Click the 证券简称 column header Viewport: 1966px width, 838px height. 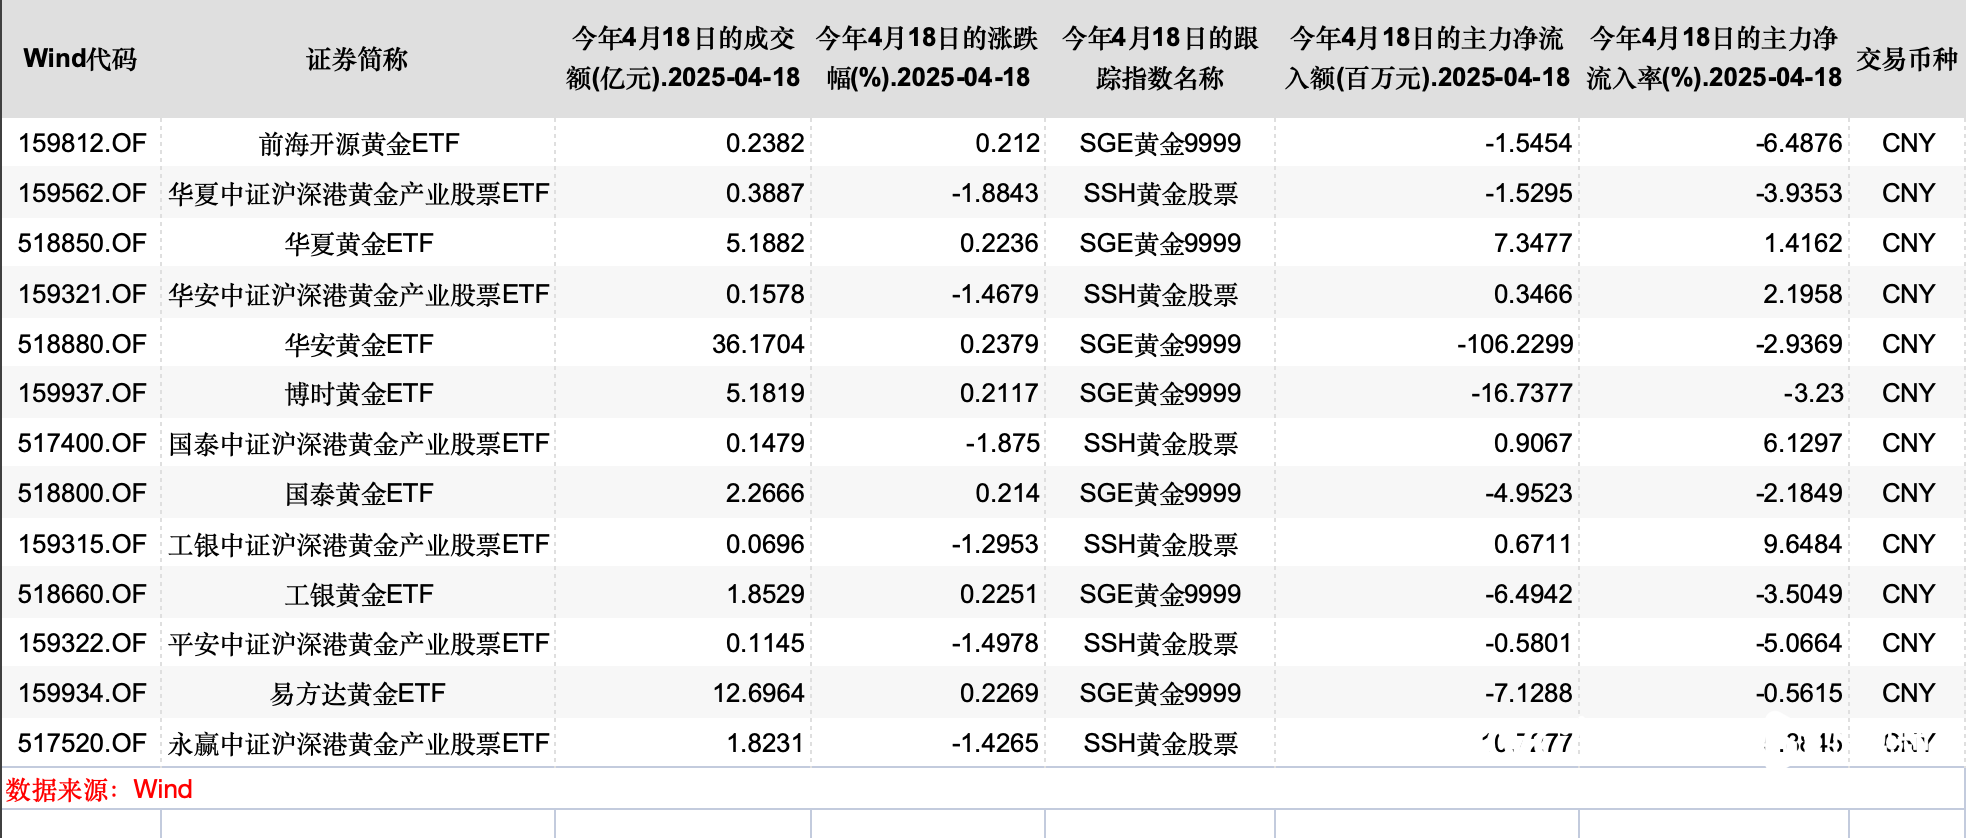(357, 59)
